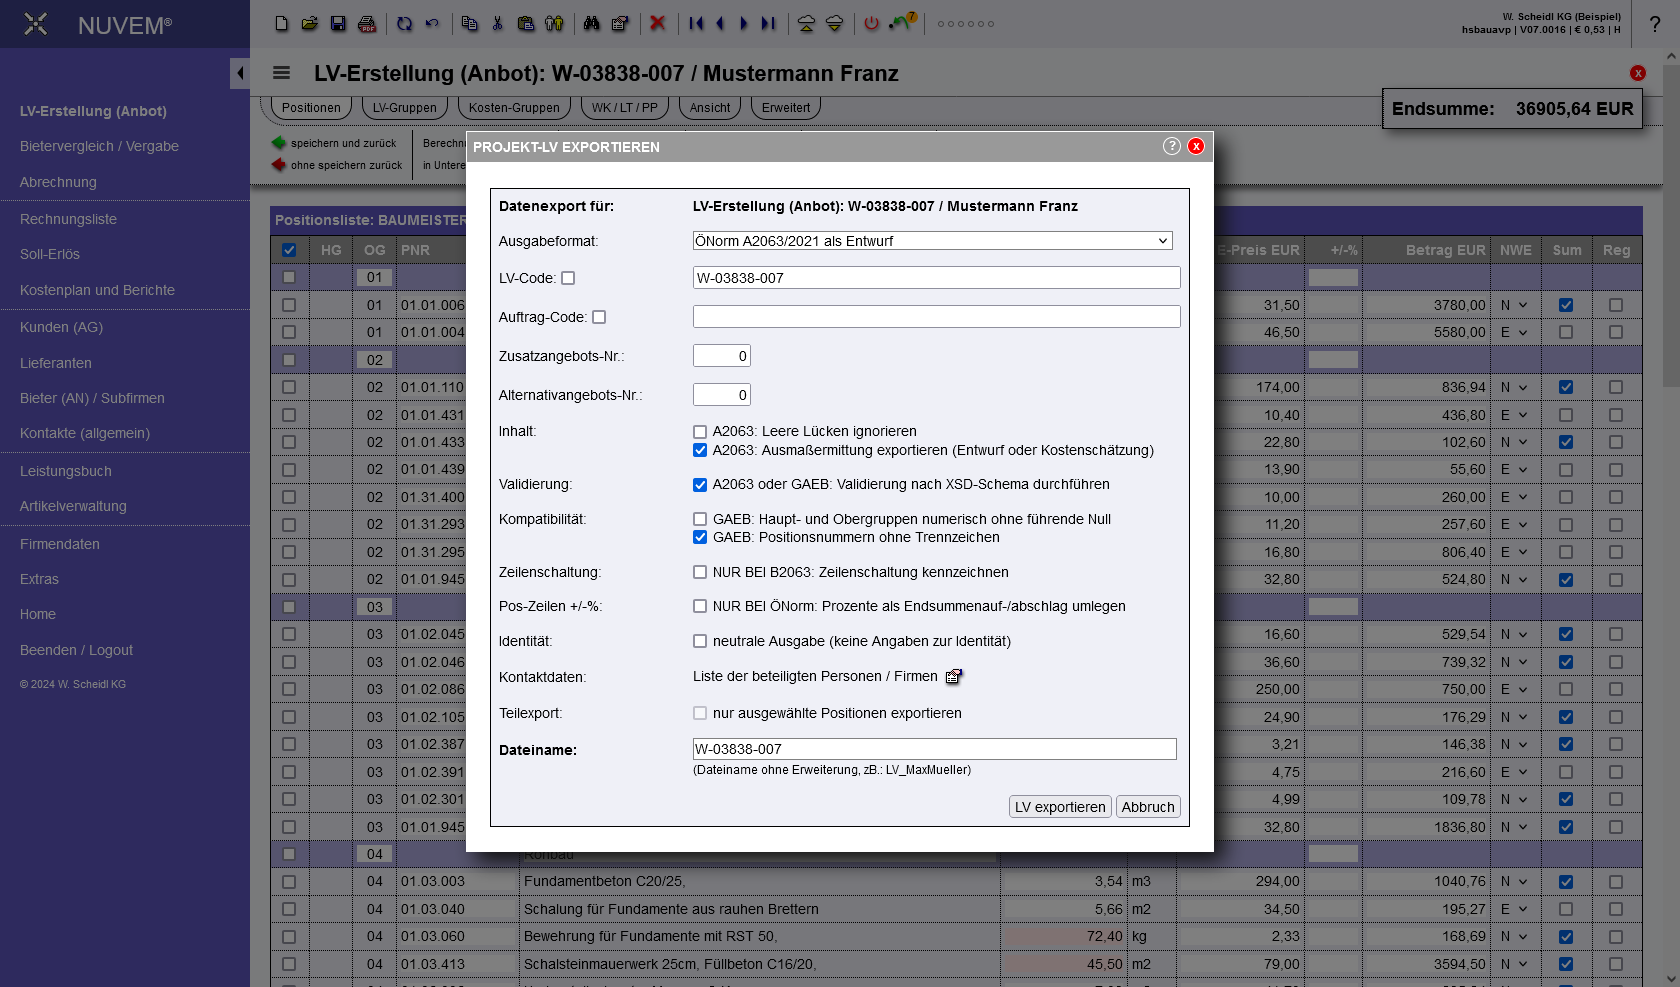Click into the Dateiname input field
Screen dimensions: 1680x987
pyautogui.click(x=934, y=749)
